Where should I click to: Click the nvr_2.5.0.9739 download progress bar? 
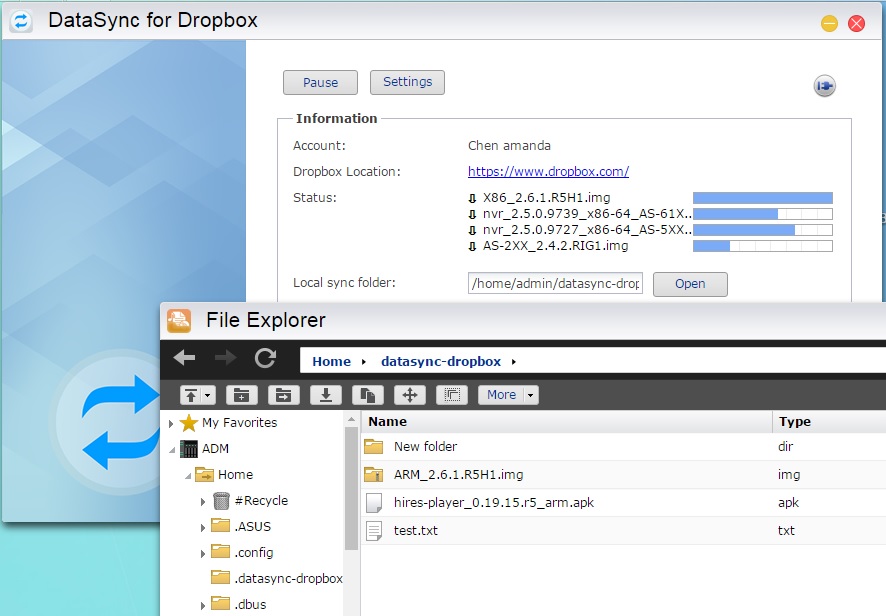(763, 214)
